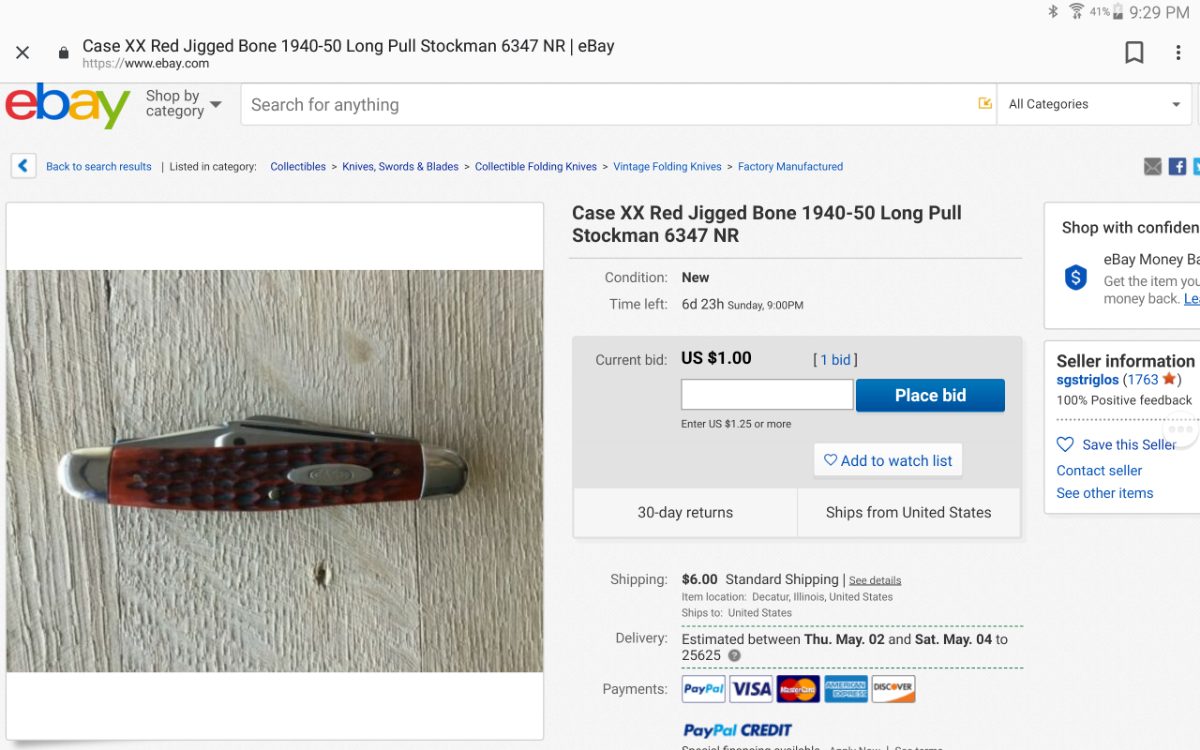Click heart icon to save this seller
1200x750 pixels.
(x=1065, y=444)
